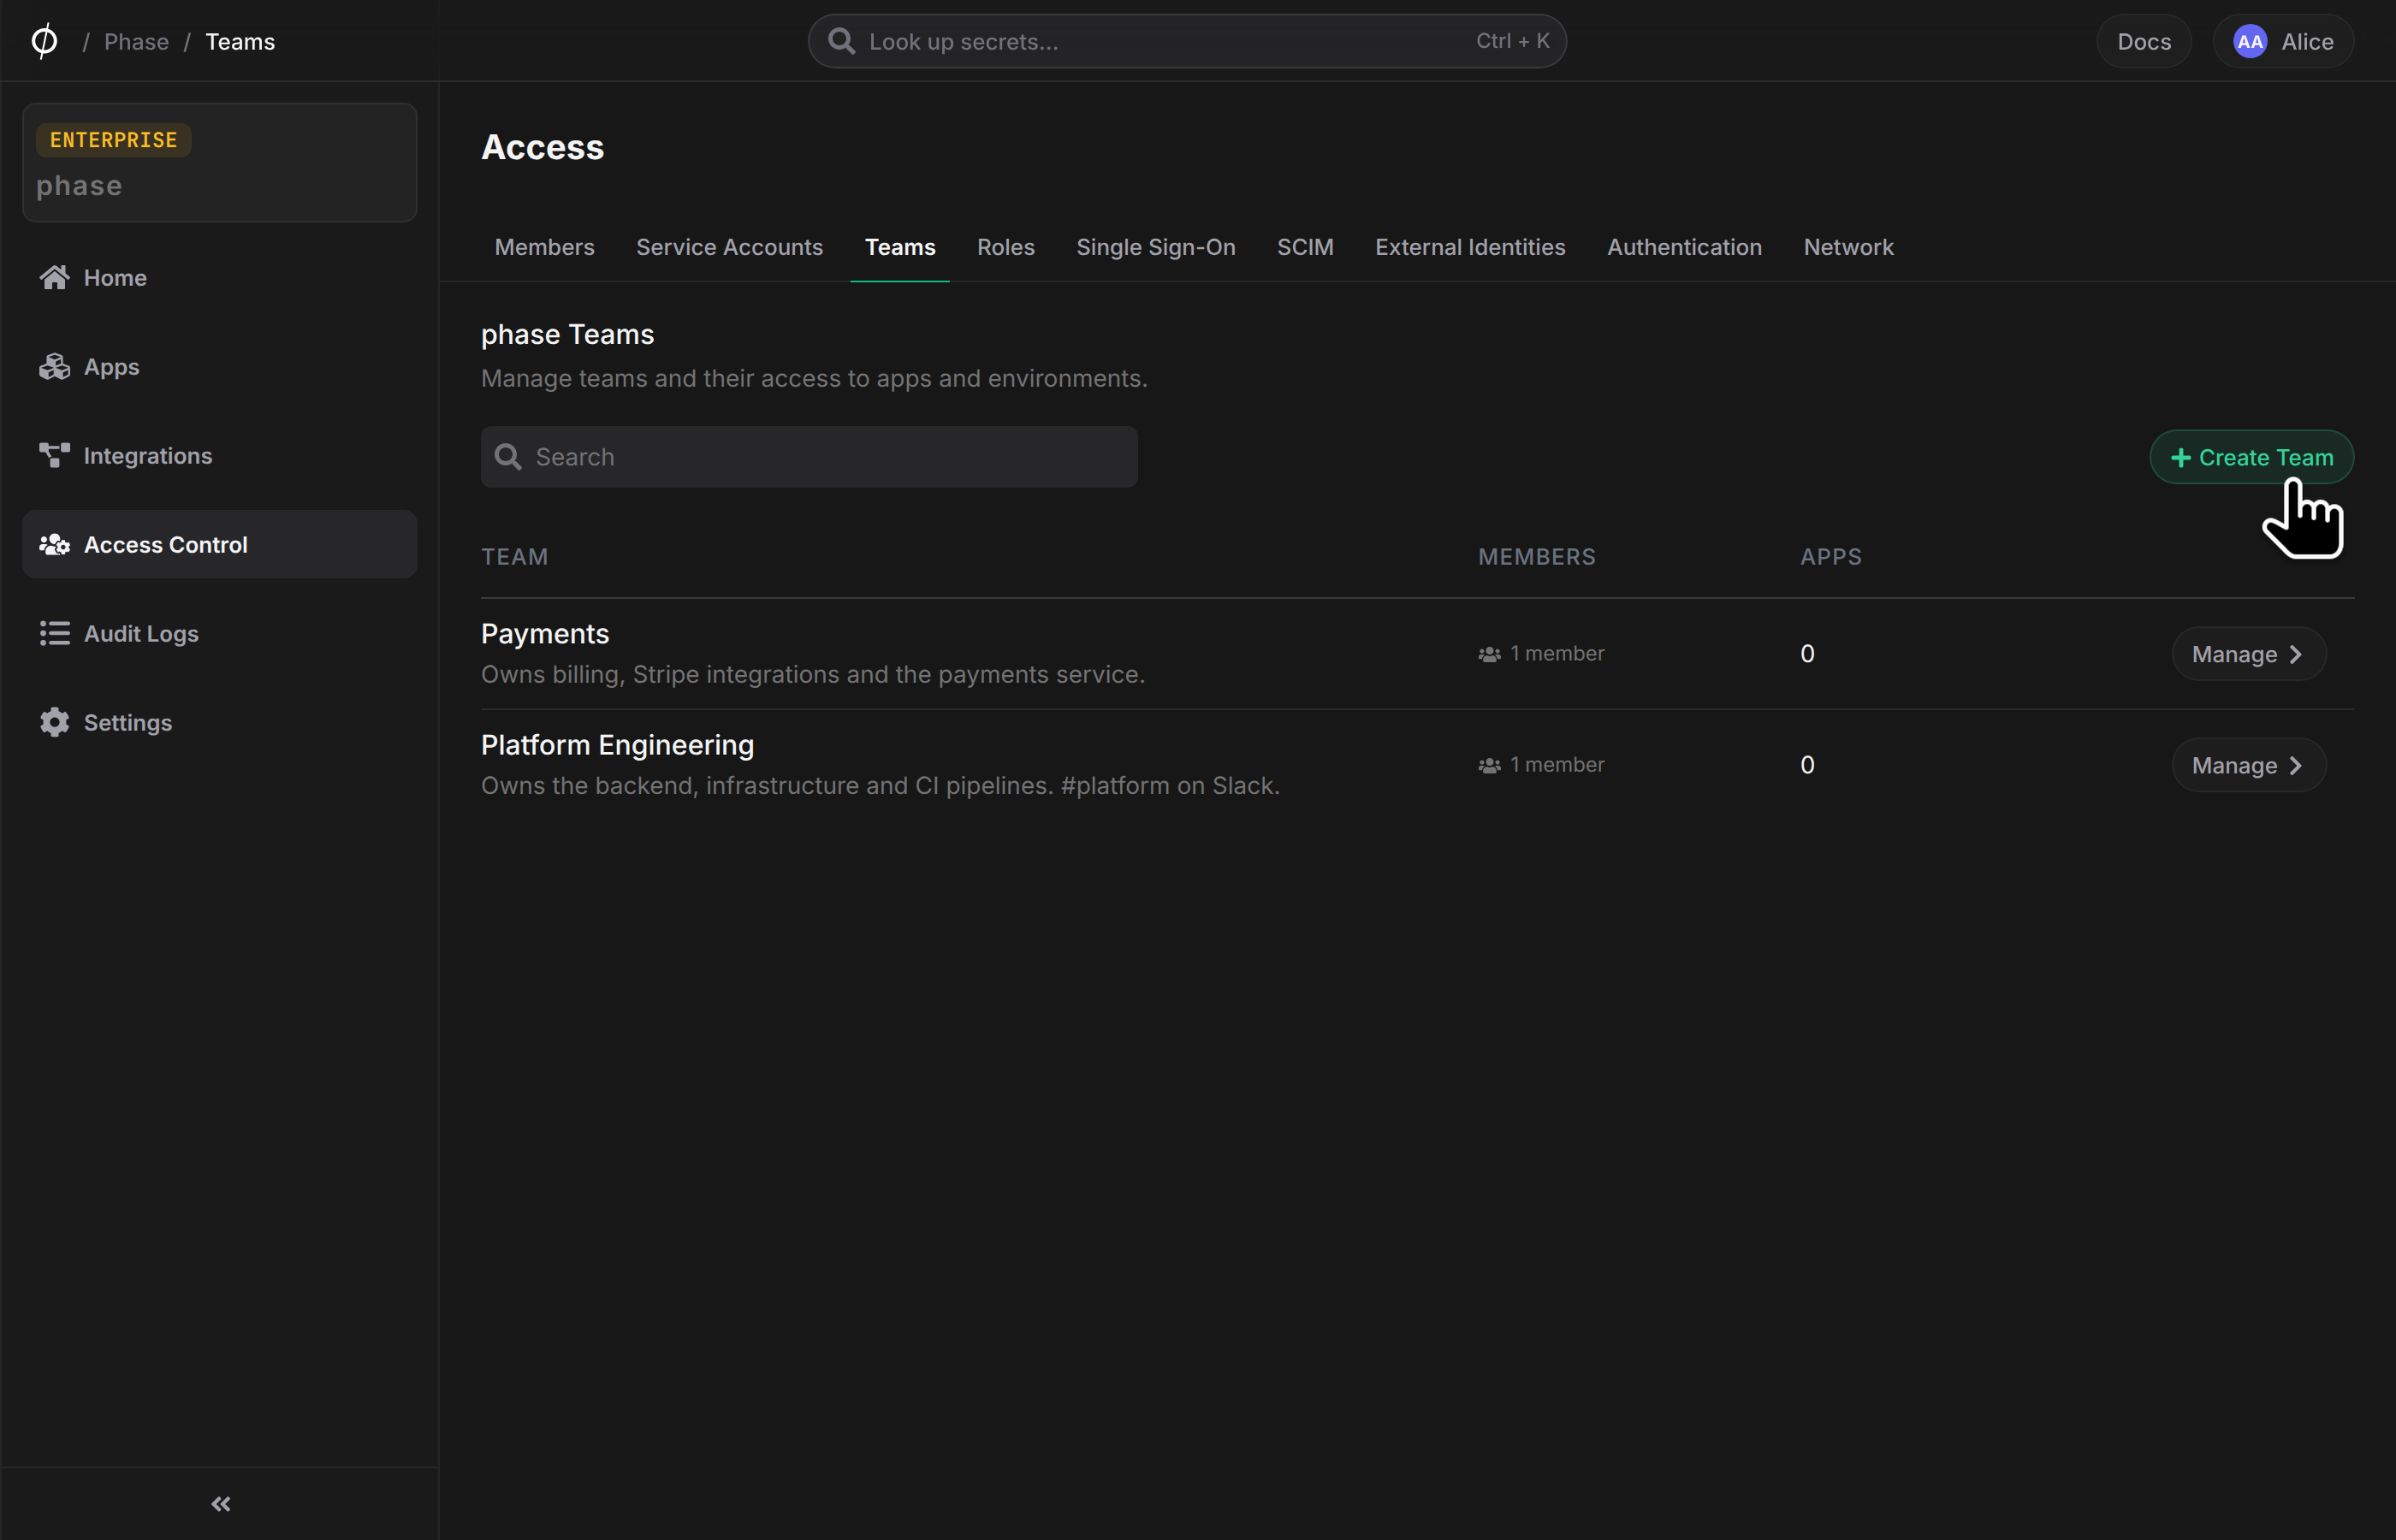Select the Teams tab
The width and height of the screenshot is (2396, 1540).
coord(900,247)
